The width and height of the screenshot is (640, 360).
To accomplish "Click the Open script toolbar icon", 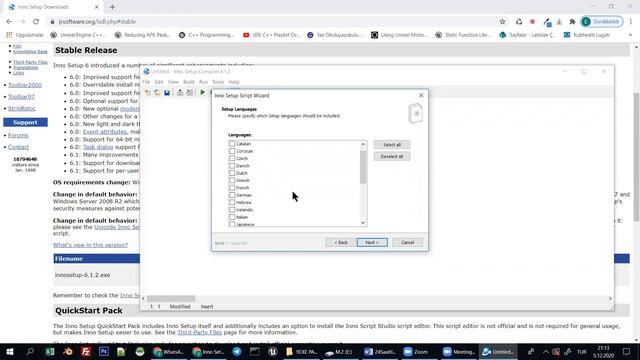I will (157, 93).
